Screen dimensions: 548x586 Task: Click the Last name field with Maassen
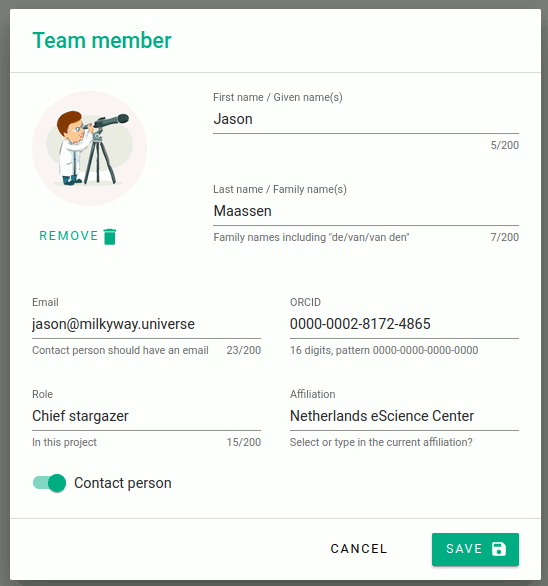(366, 211)
